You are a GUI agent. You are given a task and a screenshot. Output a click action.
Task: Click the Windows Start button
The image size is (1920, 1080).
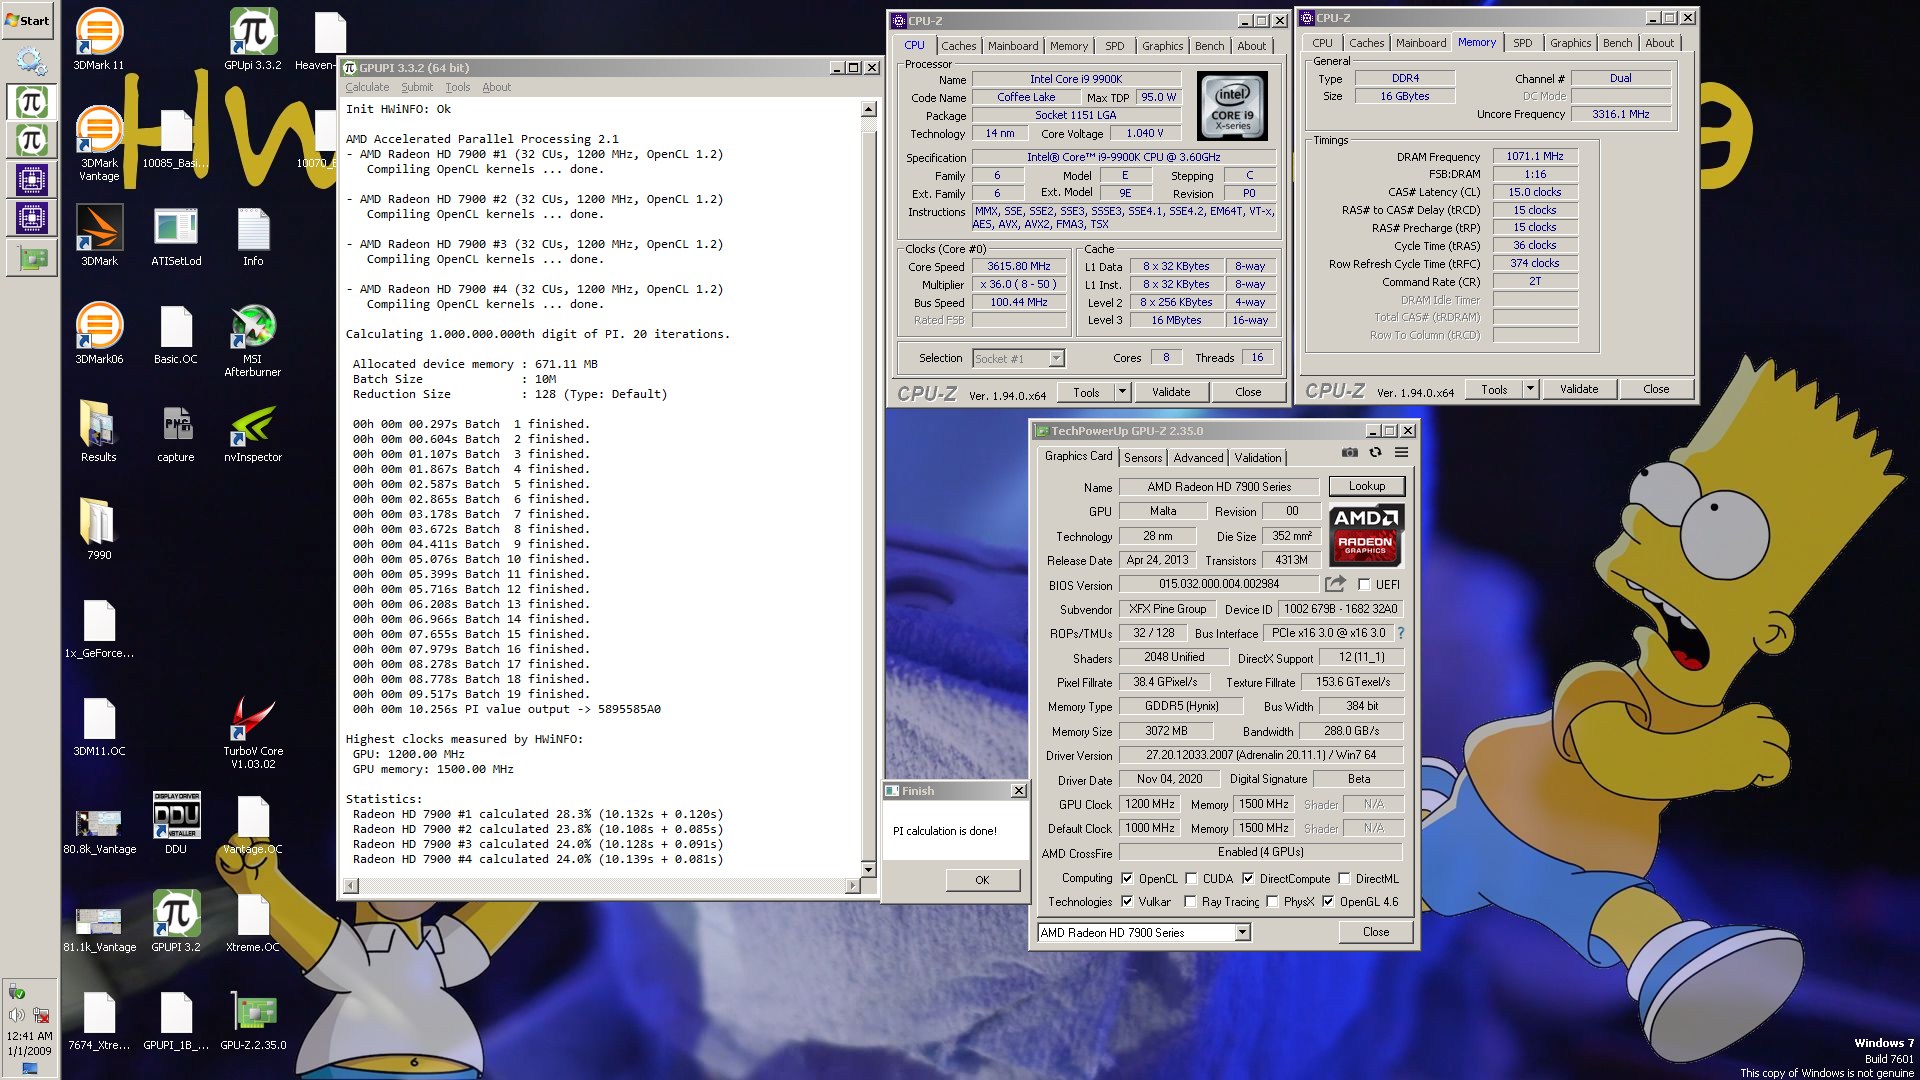[27, 20]
